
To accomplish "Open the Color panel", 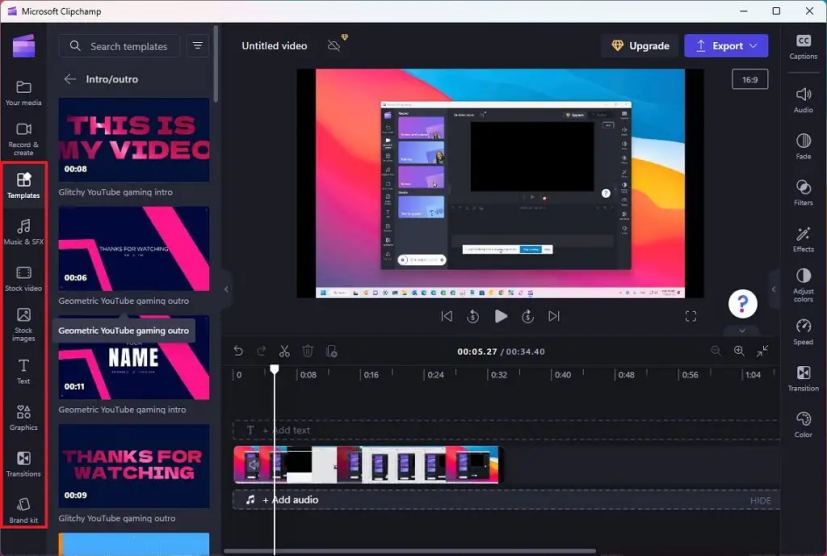I will 803,425.
